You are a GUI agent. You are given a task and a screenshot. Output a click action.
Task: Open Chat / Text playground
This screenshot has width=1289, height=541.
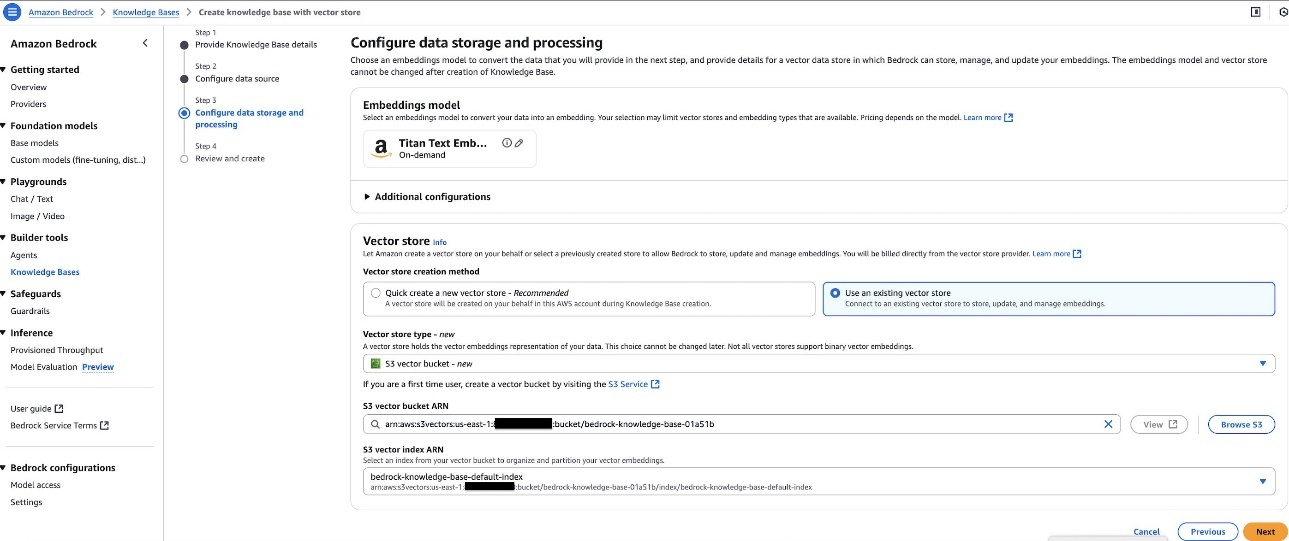[32, 199]
